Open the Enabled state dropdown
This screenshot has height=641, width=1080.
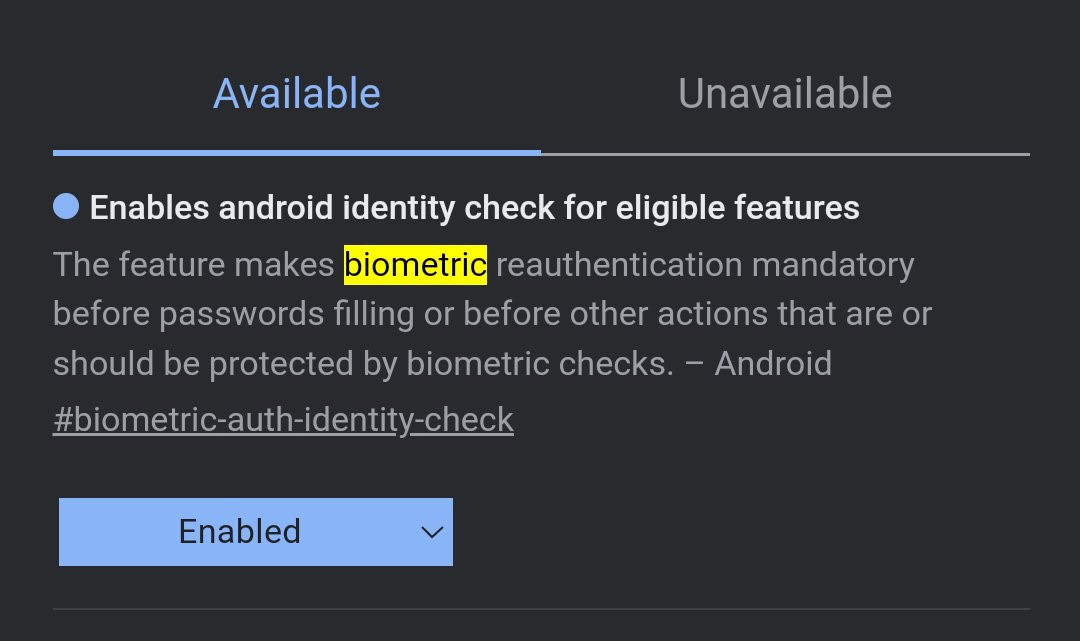[256, 532]
